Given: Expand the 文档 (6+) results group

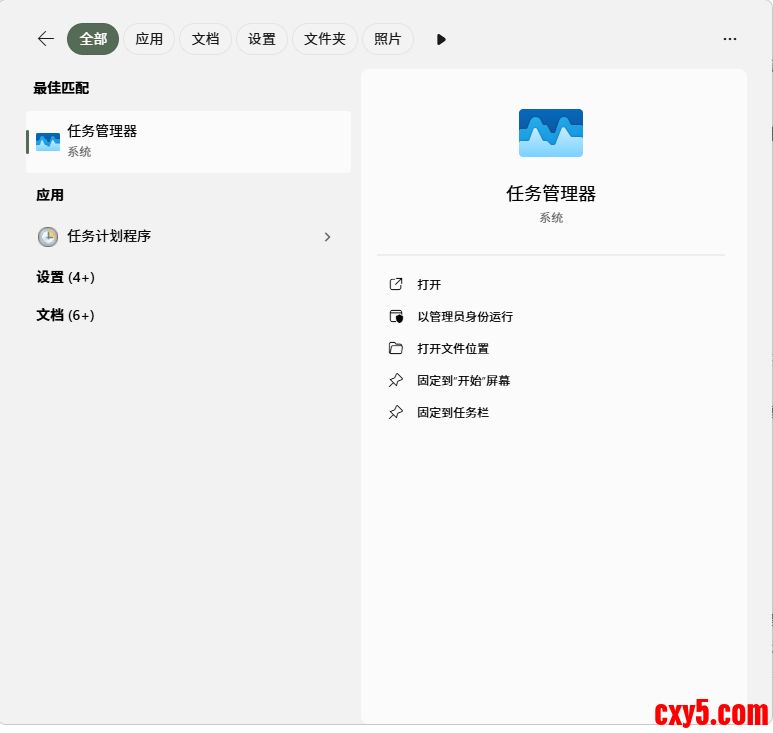Looking at the screenshot, I should click(66, 315).
